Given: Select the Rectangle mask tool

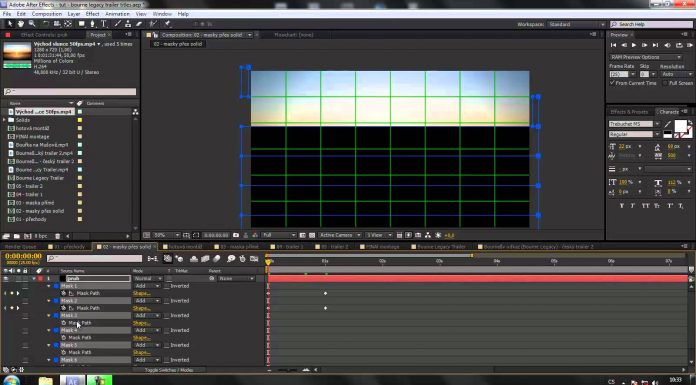Looking at the screenshot, I should click(82, 24).
